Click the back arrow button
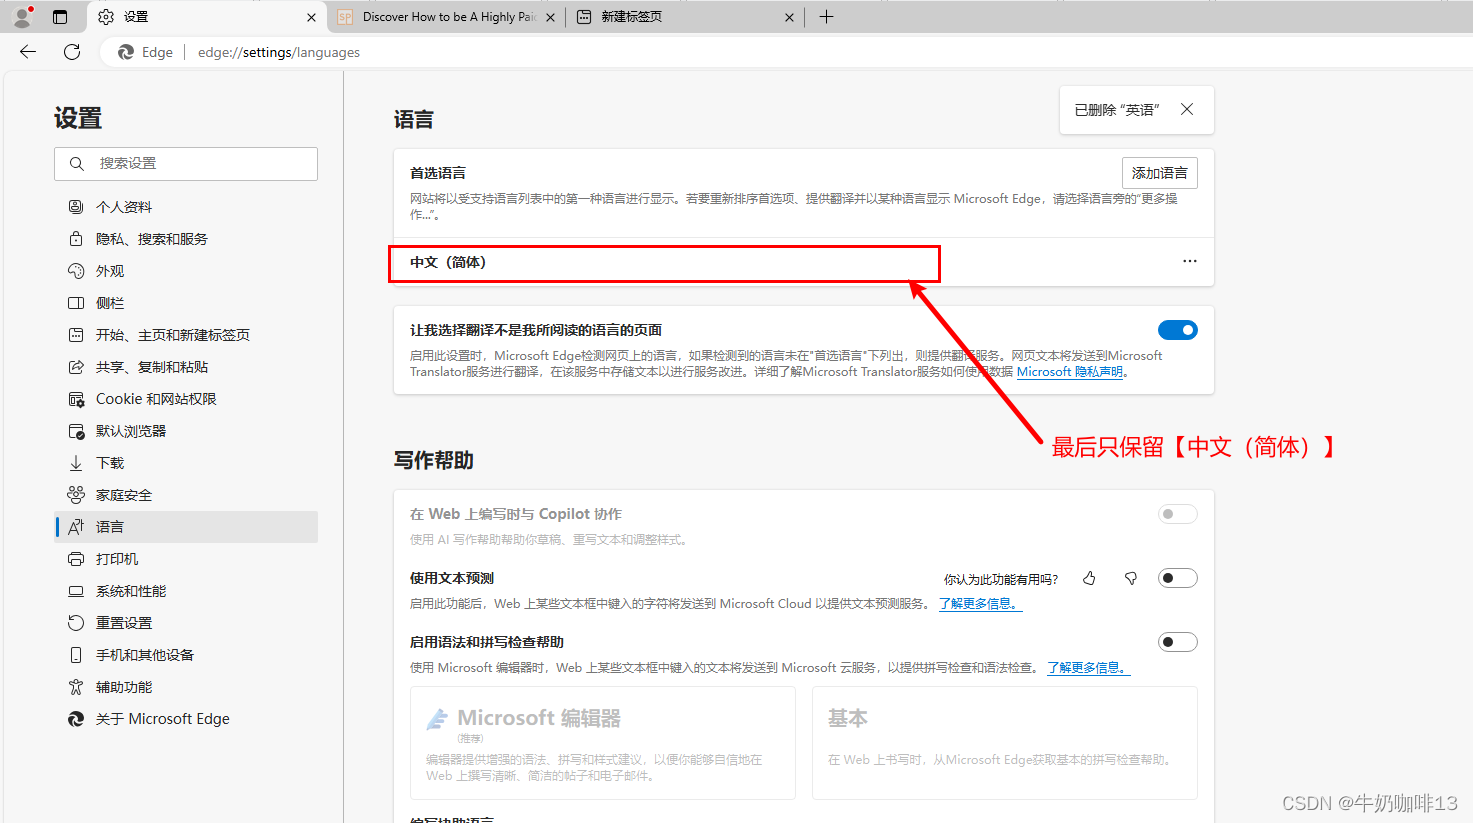 point(28,52)
